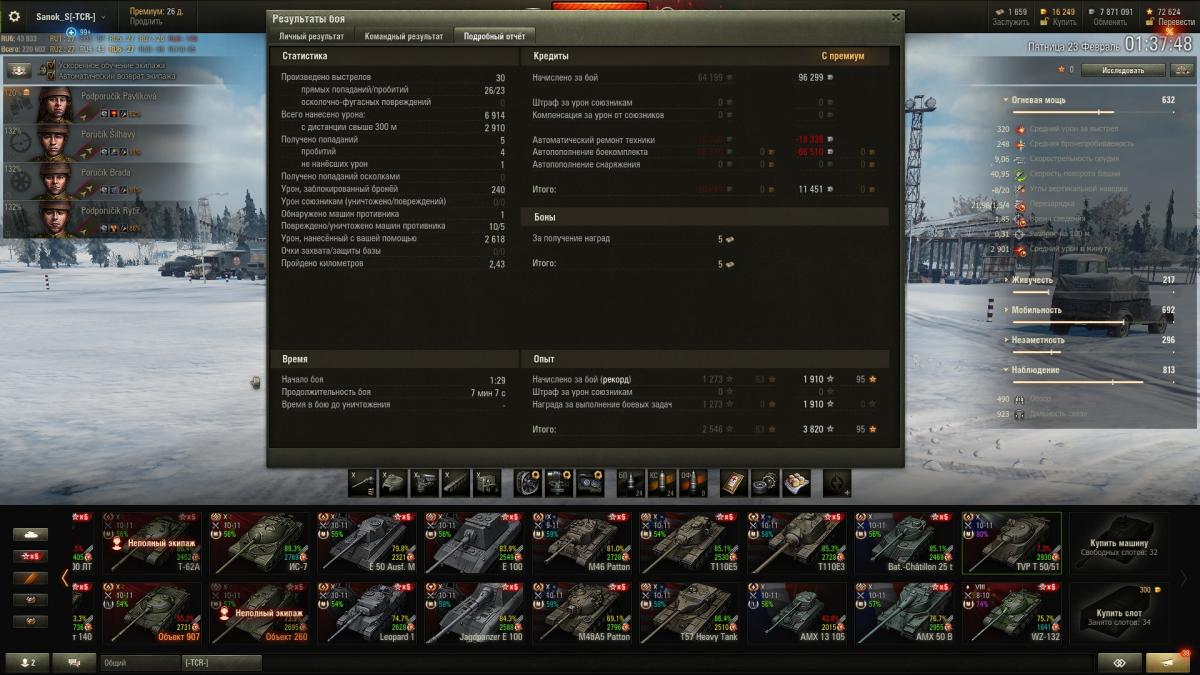Open the session stats button at bottom right

[x=1119, y=662]
